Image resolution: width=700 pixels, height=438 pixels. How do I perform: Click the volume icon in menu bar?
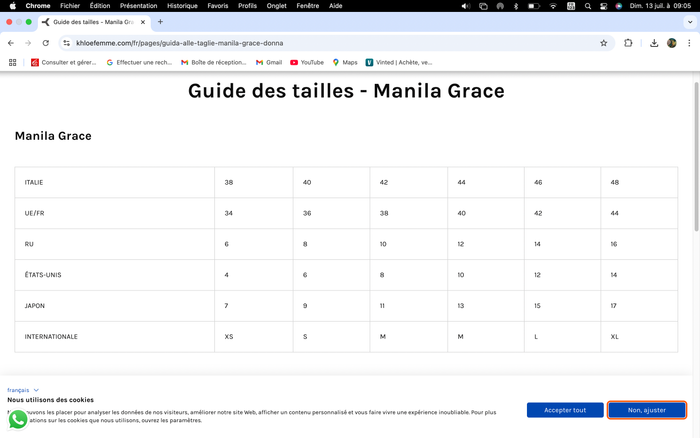click(x=466, y=6)
